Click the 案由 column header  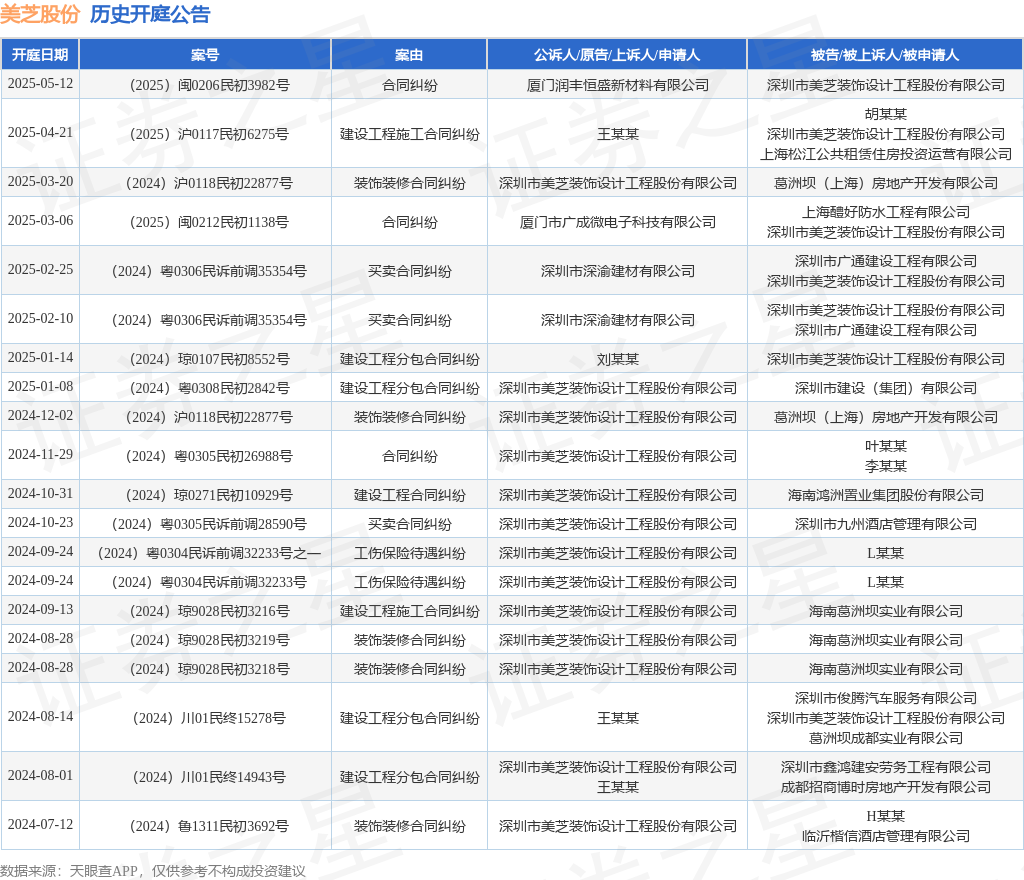[409, 55]
